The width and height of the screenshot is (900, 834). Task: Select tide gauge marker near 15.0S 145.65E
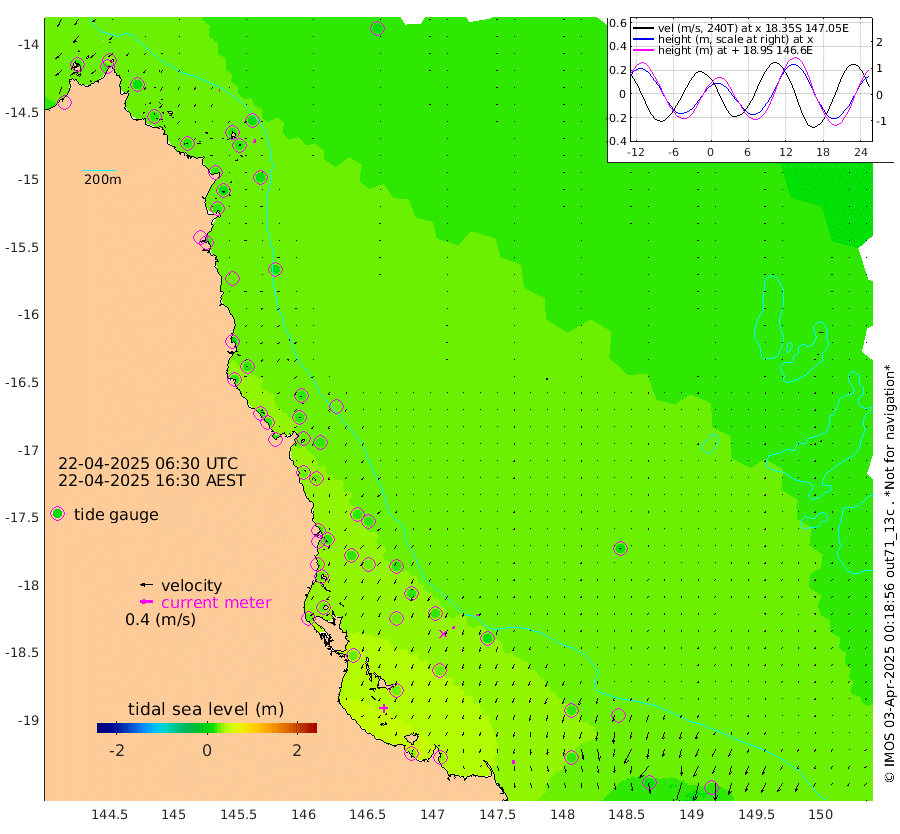[x=261, y=177]
